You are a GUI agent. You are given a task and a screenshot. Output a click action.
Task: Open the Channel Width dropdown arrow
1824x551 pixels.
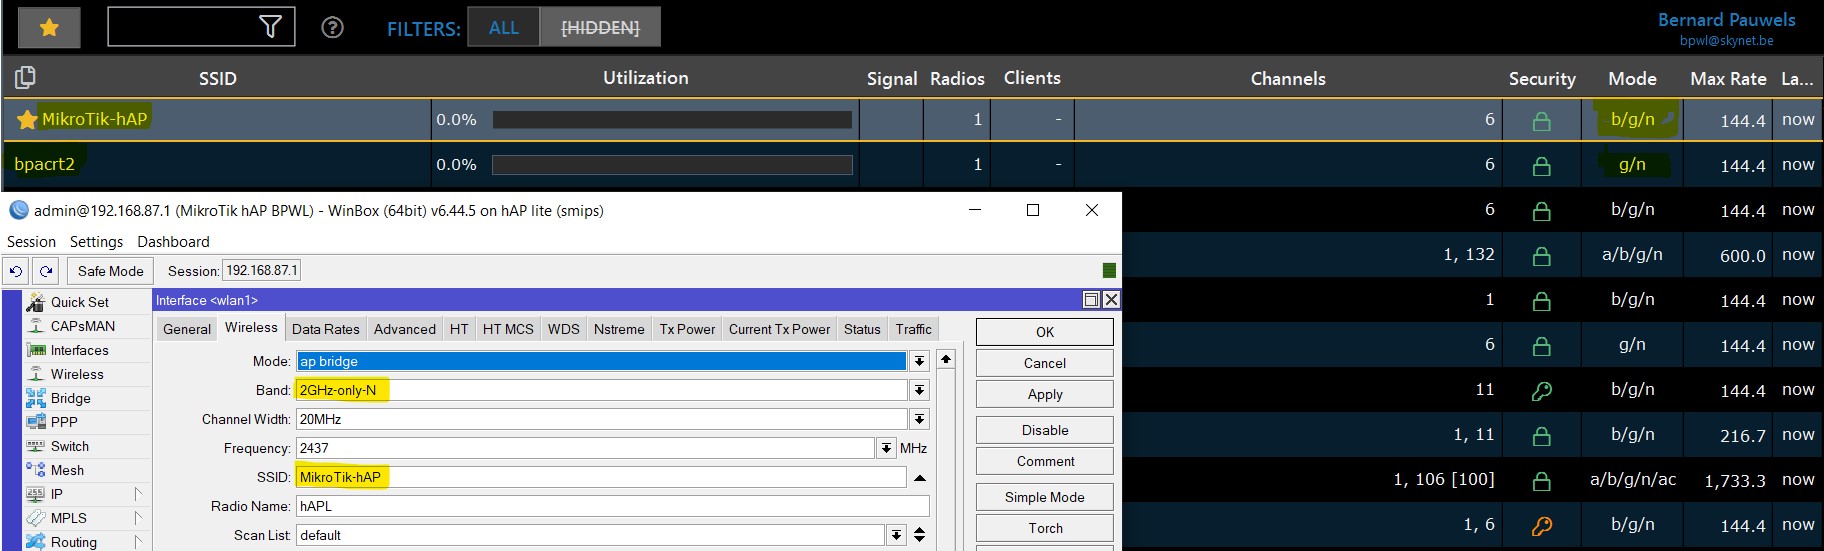tap(919, 419)
